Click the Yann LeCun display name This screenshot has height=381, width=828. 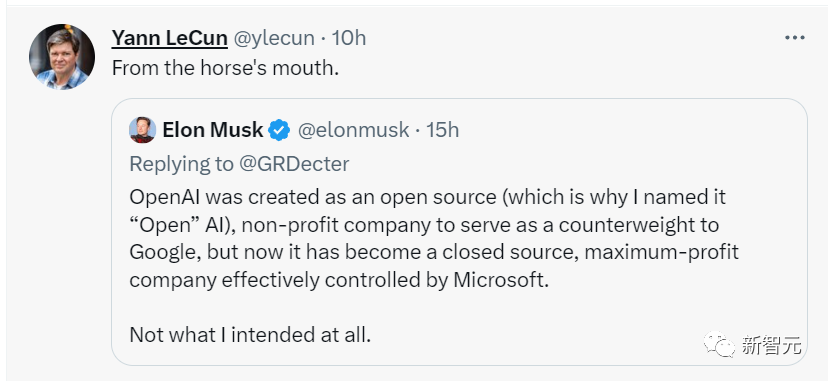(170, 38)
